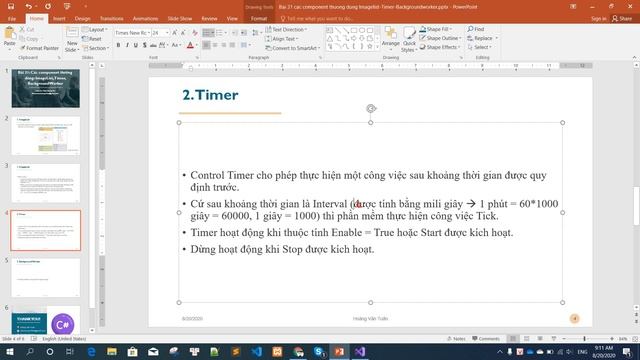
Task: Toggle bold formatting
Action: click(118, 45)
